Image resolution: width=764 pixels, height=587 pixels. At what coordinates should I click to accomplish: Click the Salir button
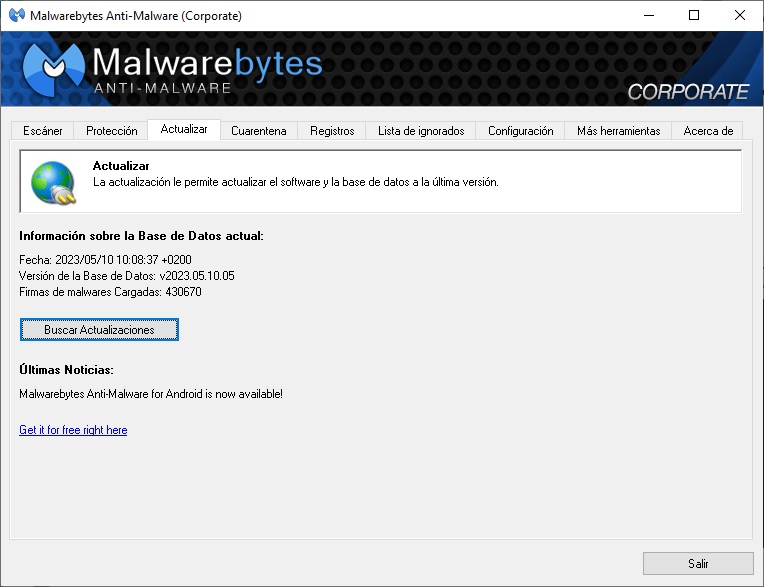pyautogui.click(x=698, y=564)
